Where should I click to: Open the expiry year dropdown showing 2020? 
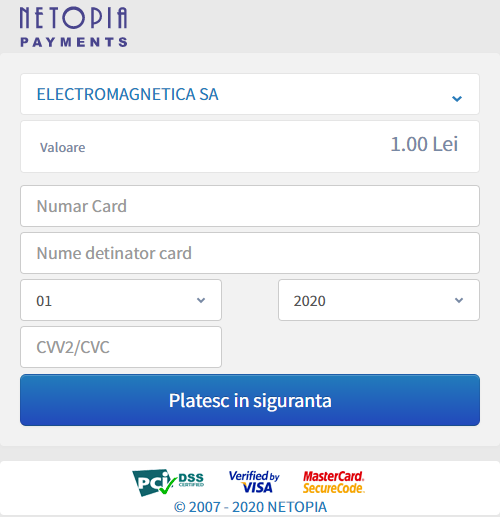[x=379, y=300]
